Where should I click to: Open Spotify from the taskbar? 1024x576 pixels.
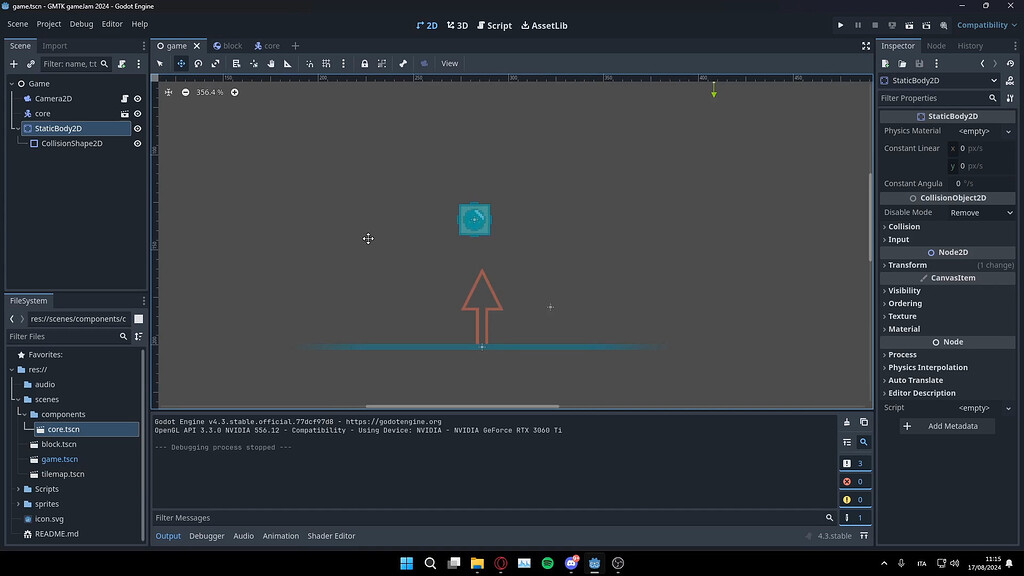click(547, 563)
